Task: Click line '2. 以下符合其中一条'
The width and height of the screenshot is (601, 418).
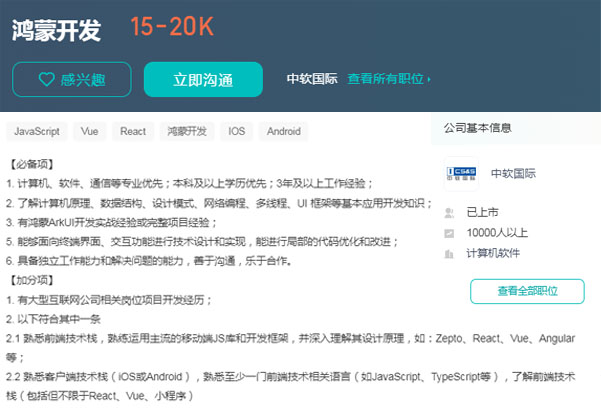Action: [53, 319]
